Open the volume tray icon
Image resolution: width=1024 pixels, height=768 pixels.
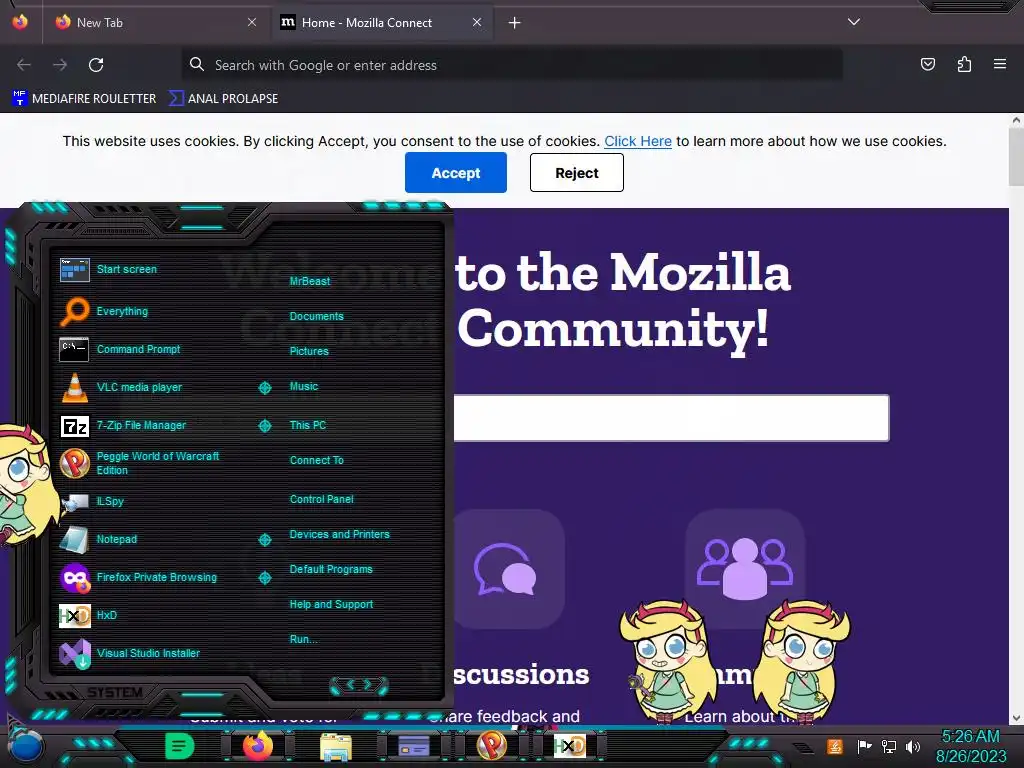click(913, 746)
